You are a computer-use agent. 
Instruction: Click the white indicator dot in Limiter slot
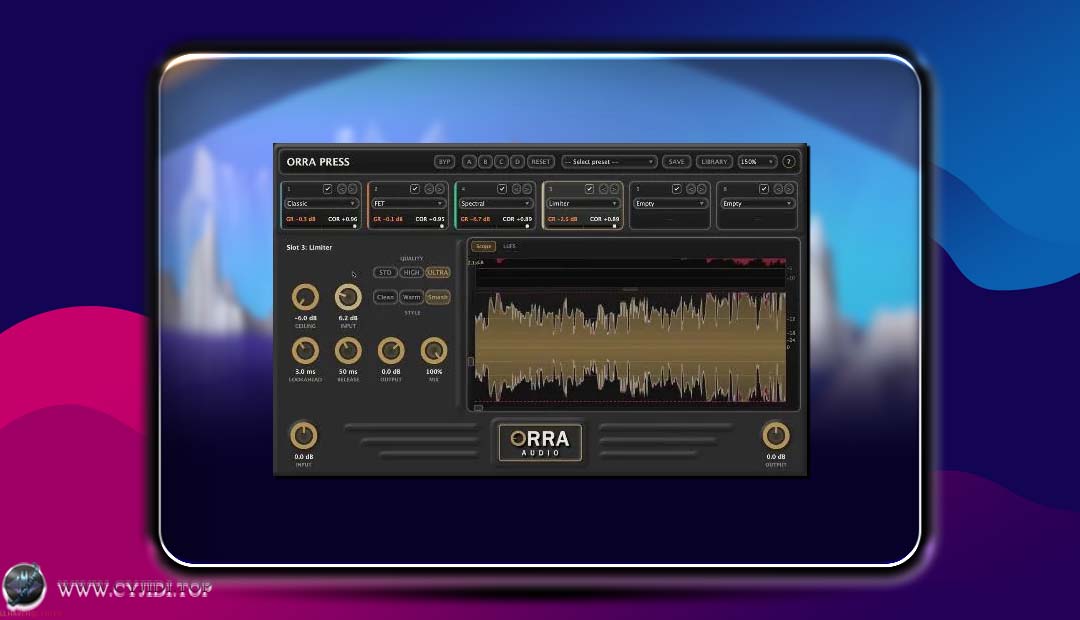(x=614, y=226)
